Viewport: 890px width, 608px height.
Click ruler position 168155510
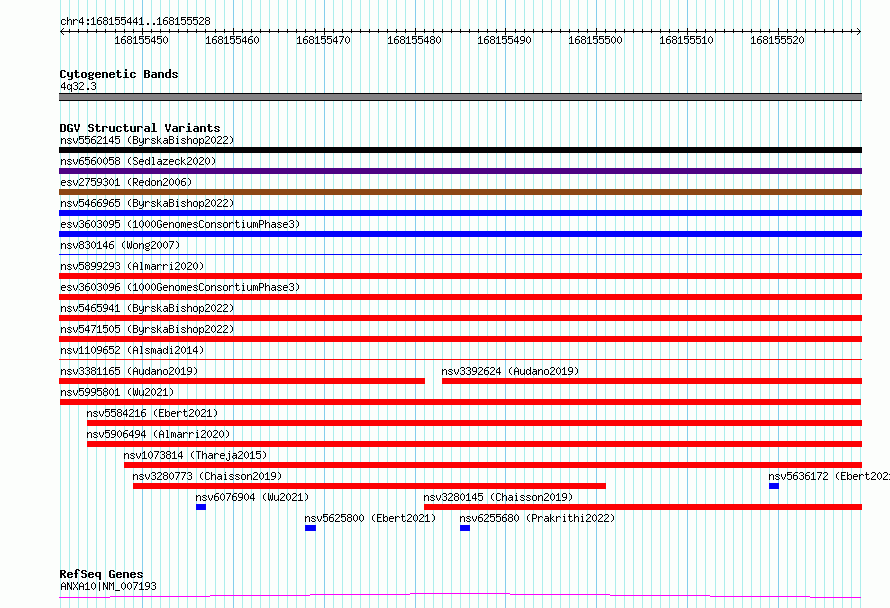coord(686,40)
